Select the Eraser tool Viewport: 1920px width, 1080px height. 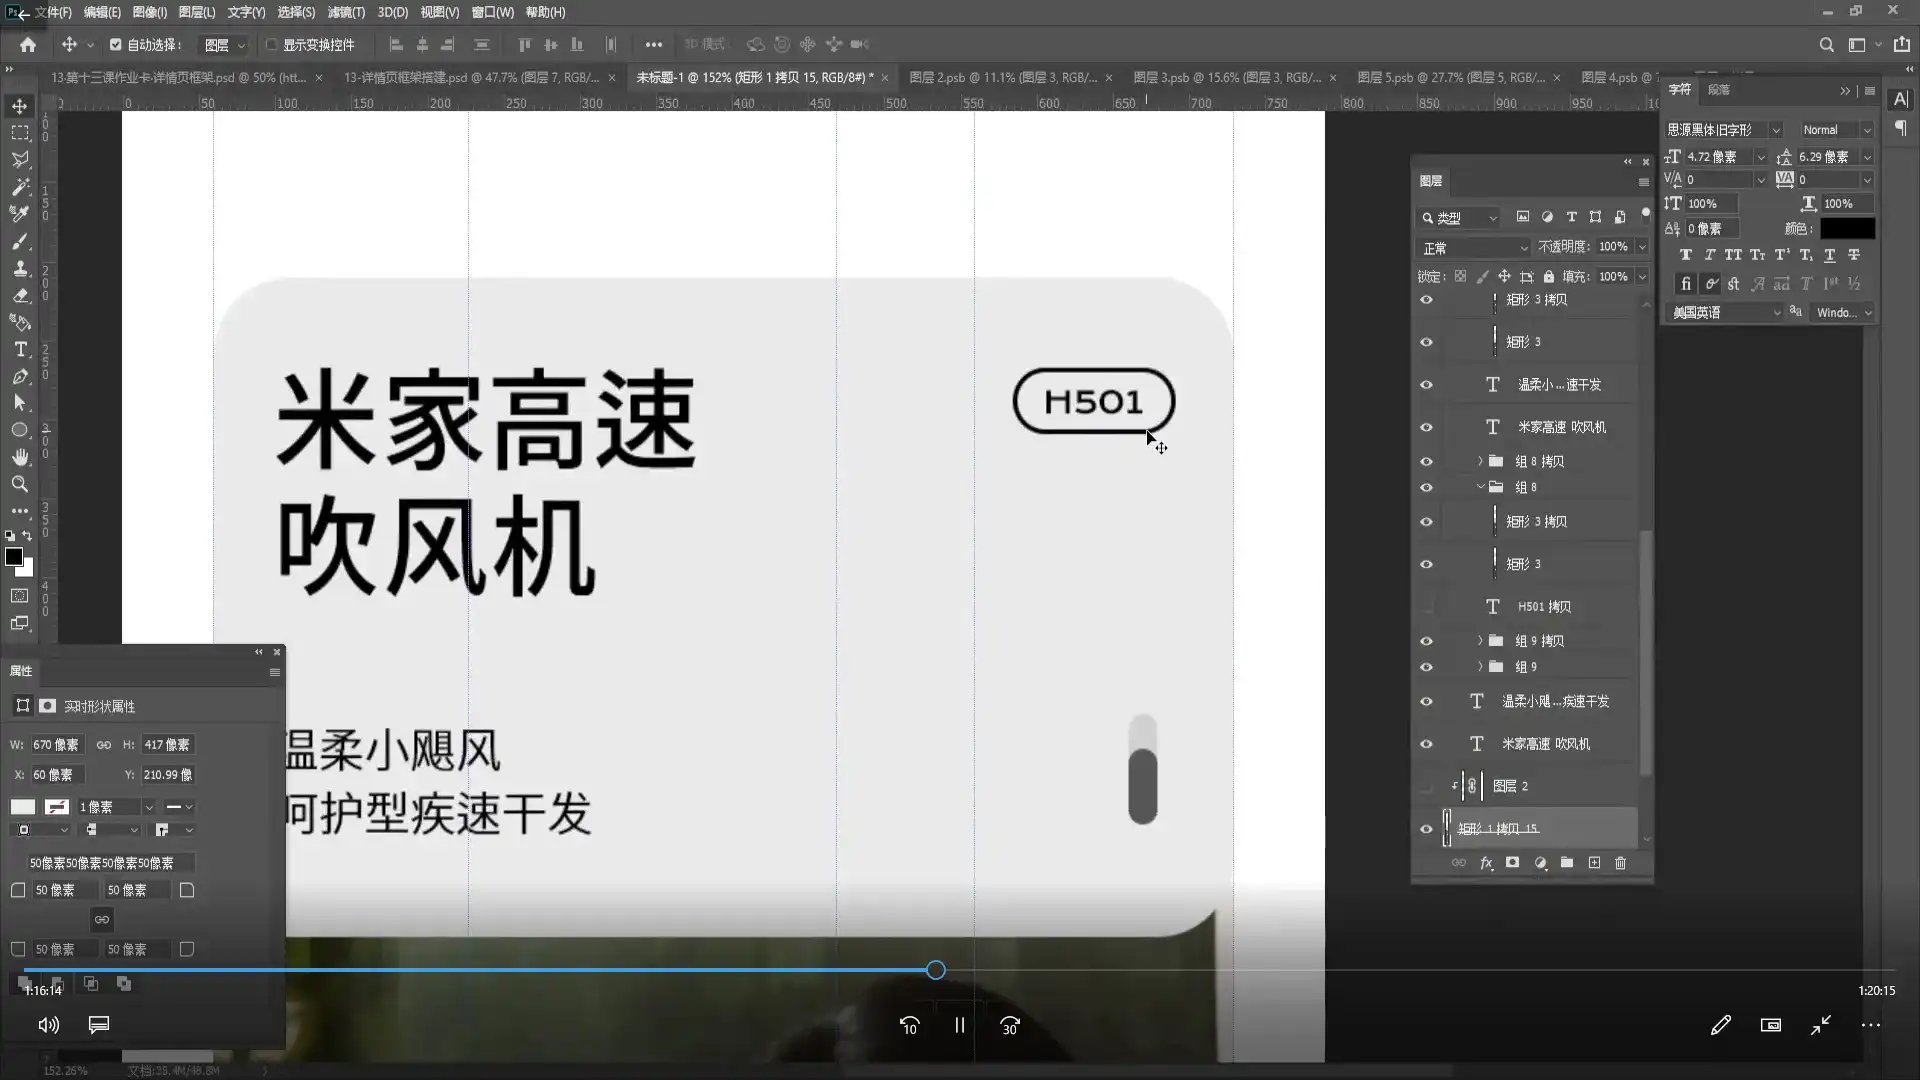pyautogui.click(x=20, y=296)
